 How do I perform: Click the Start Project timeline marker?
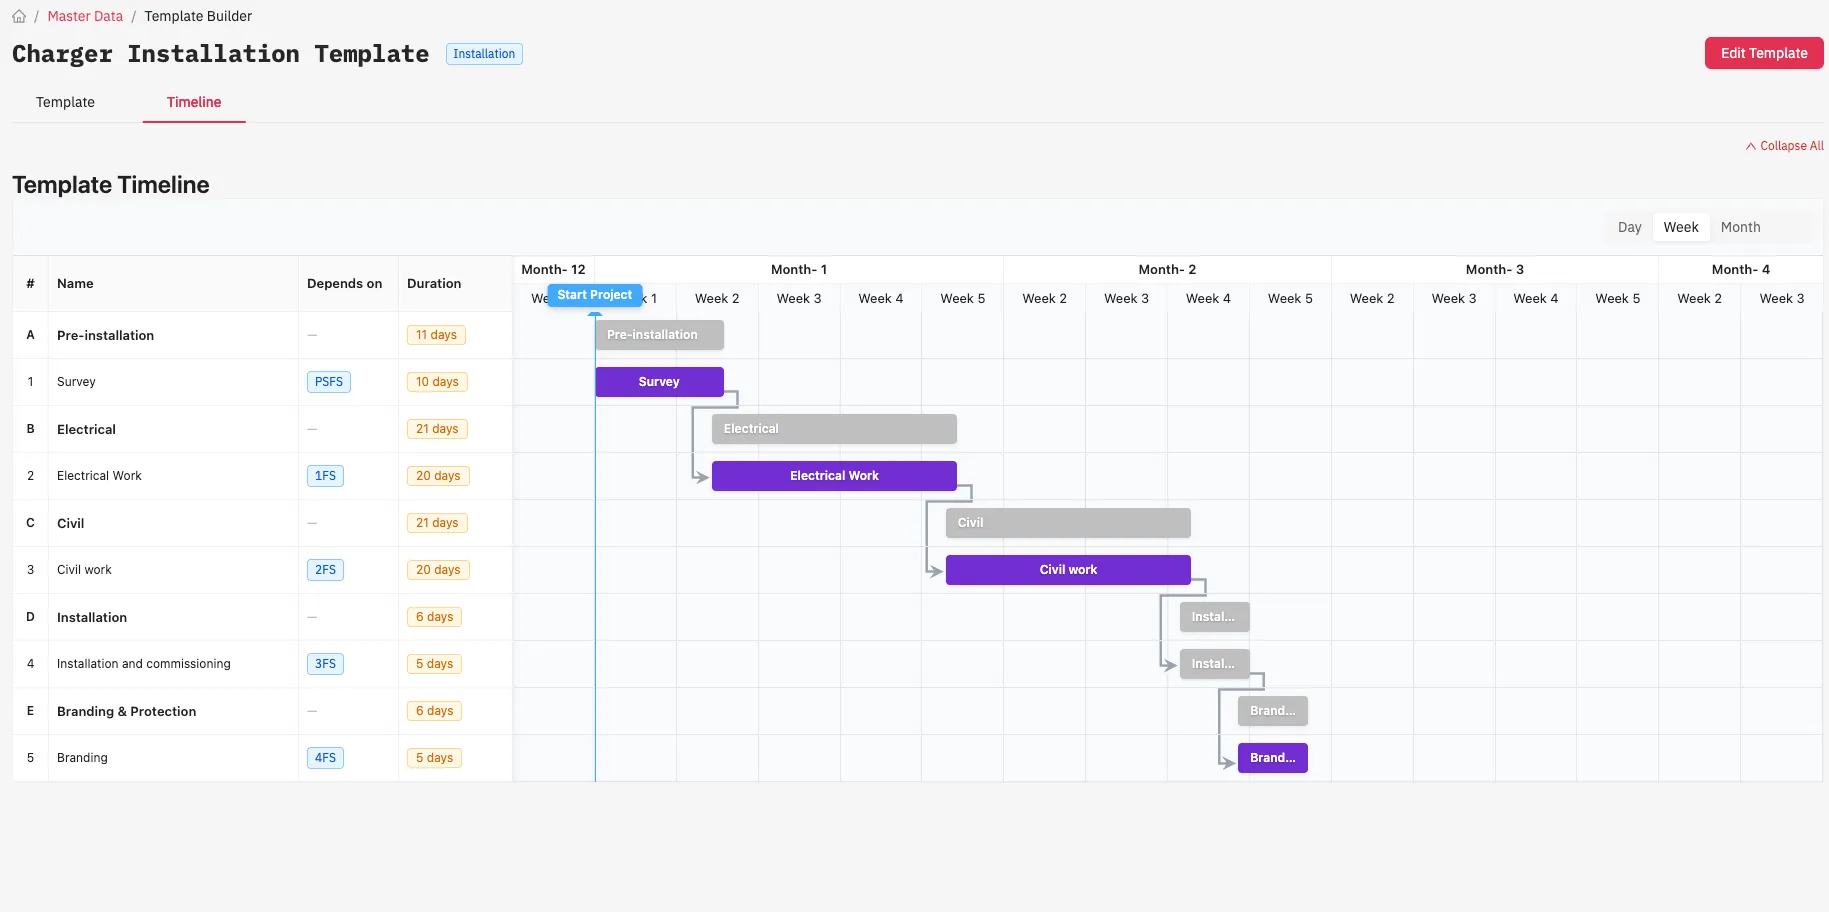[595, 295]
